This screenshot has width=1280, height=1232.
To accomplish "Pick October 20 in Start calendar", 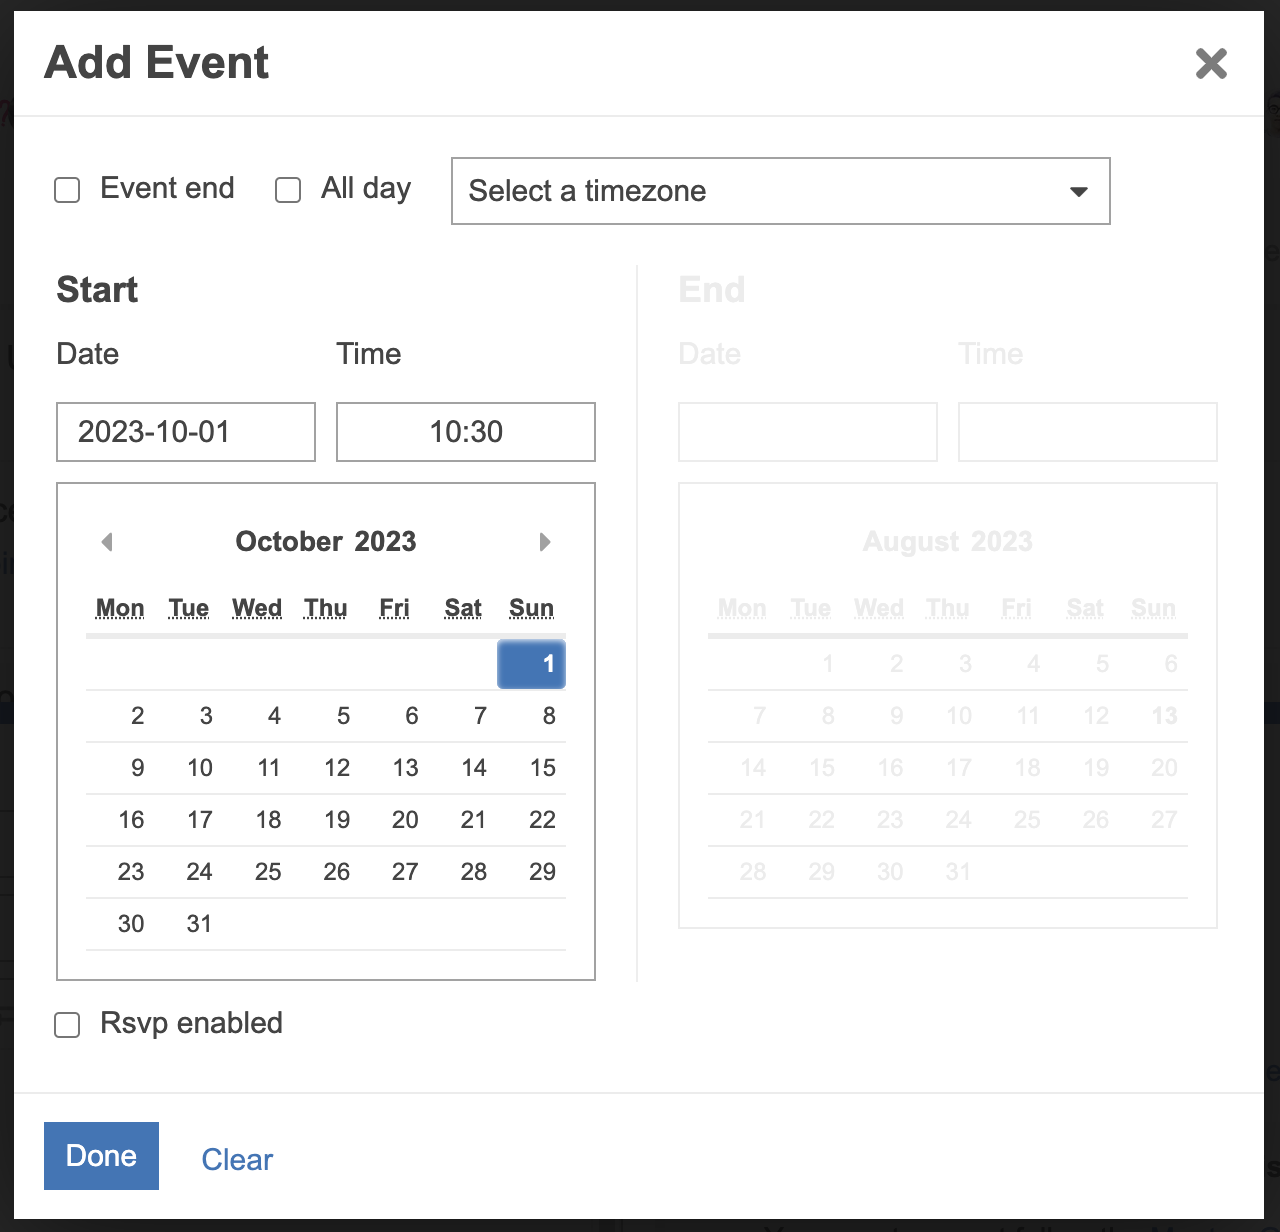I will [405, 820].
